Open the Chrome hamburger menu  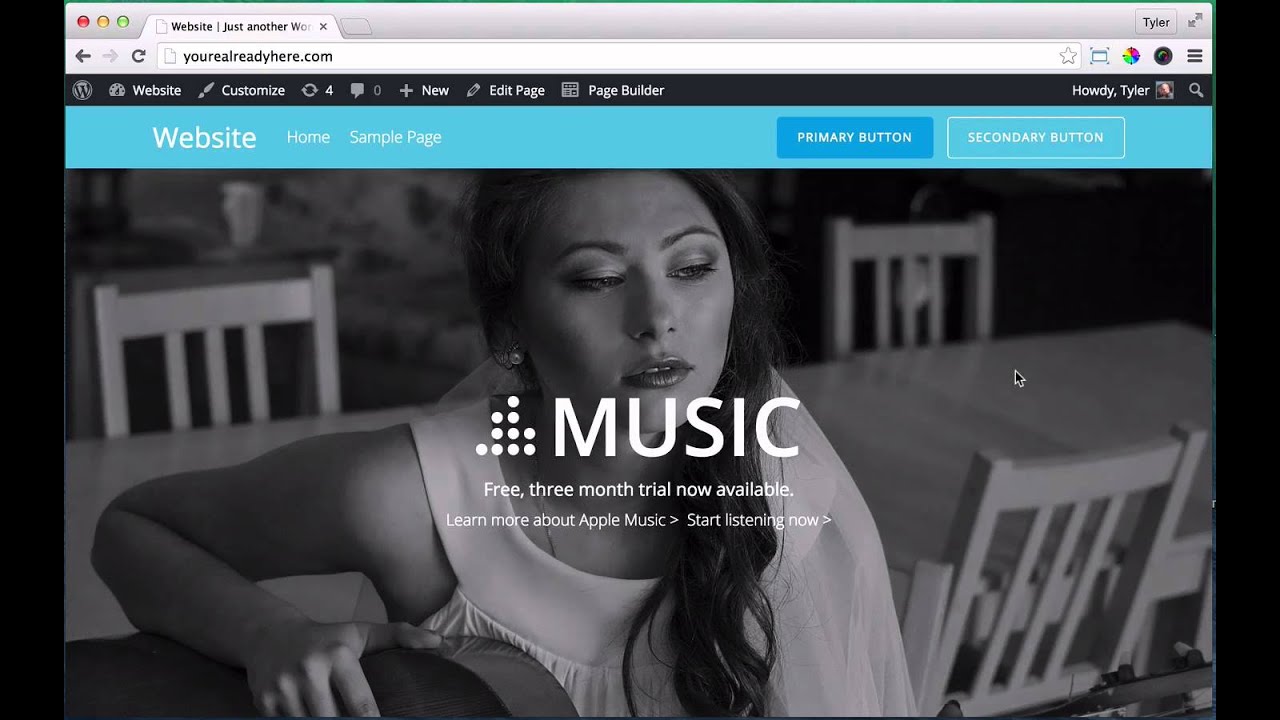click(x=1195, y=56)
